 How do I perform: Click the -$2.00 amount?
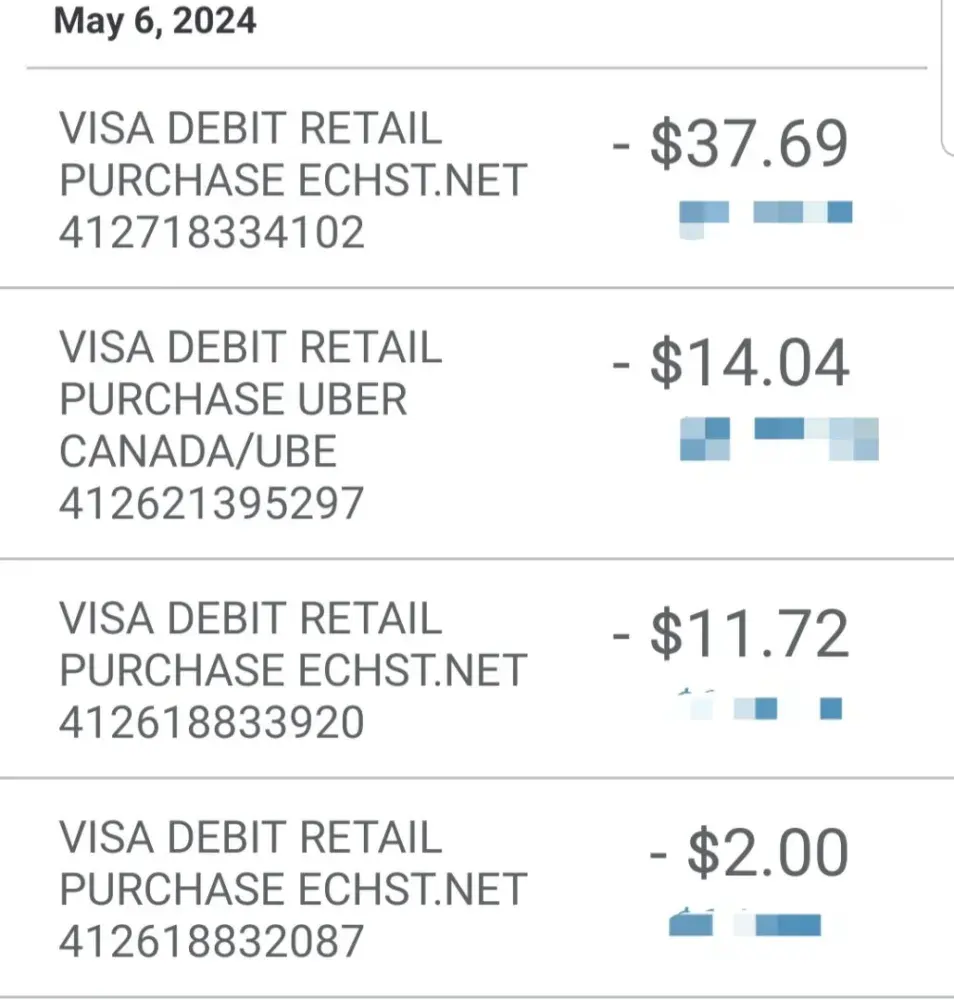pyautogui.click(x=749, y=854)
